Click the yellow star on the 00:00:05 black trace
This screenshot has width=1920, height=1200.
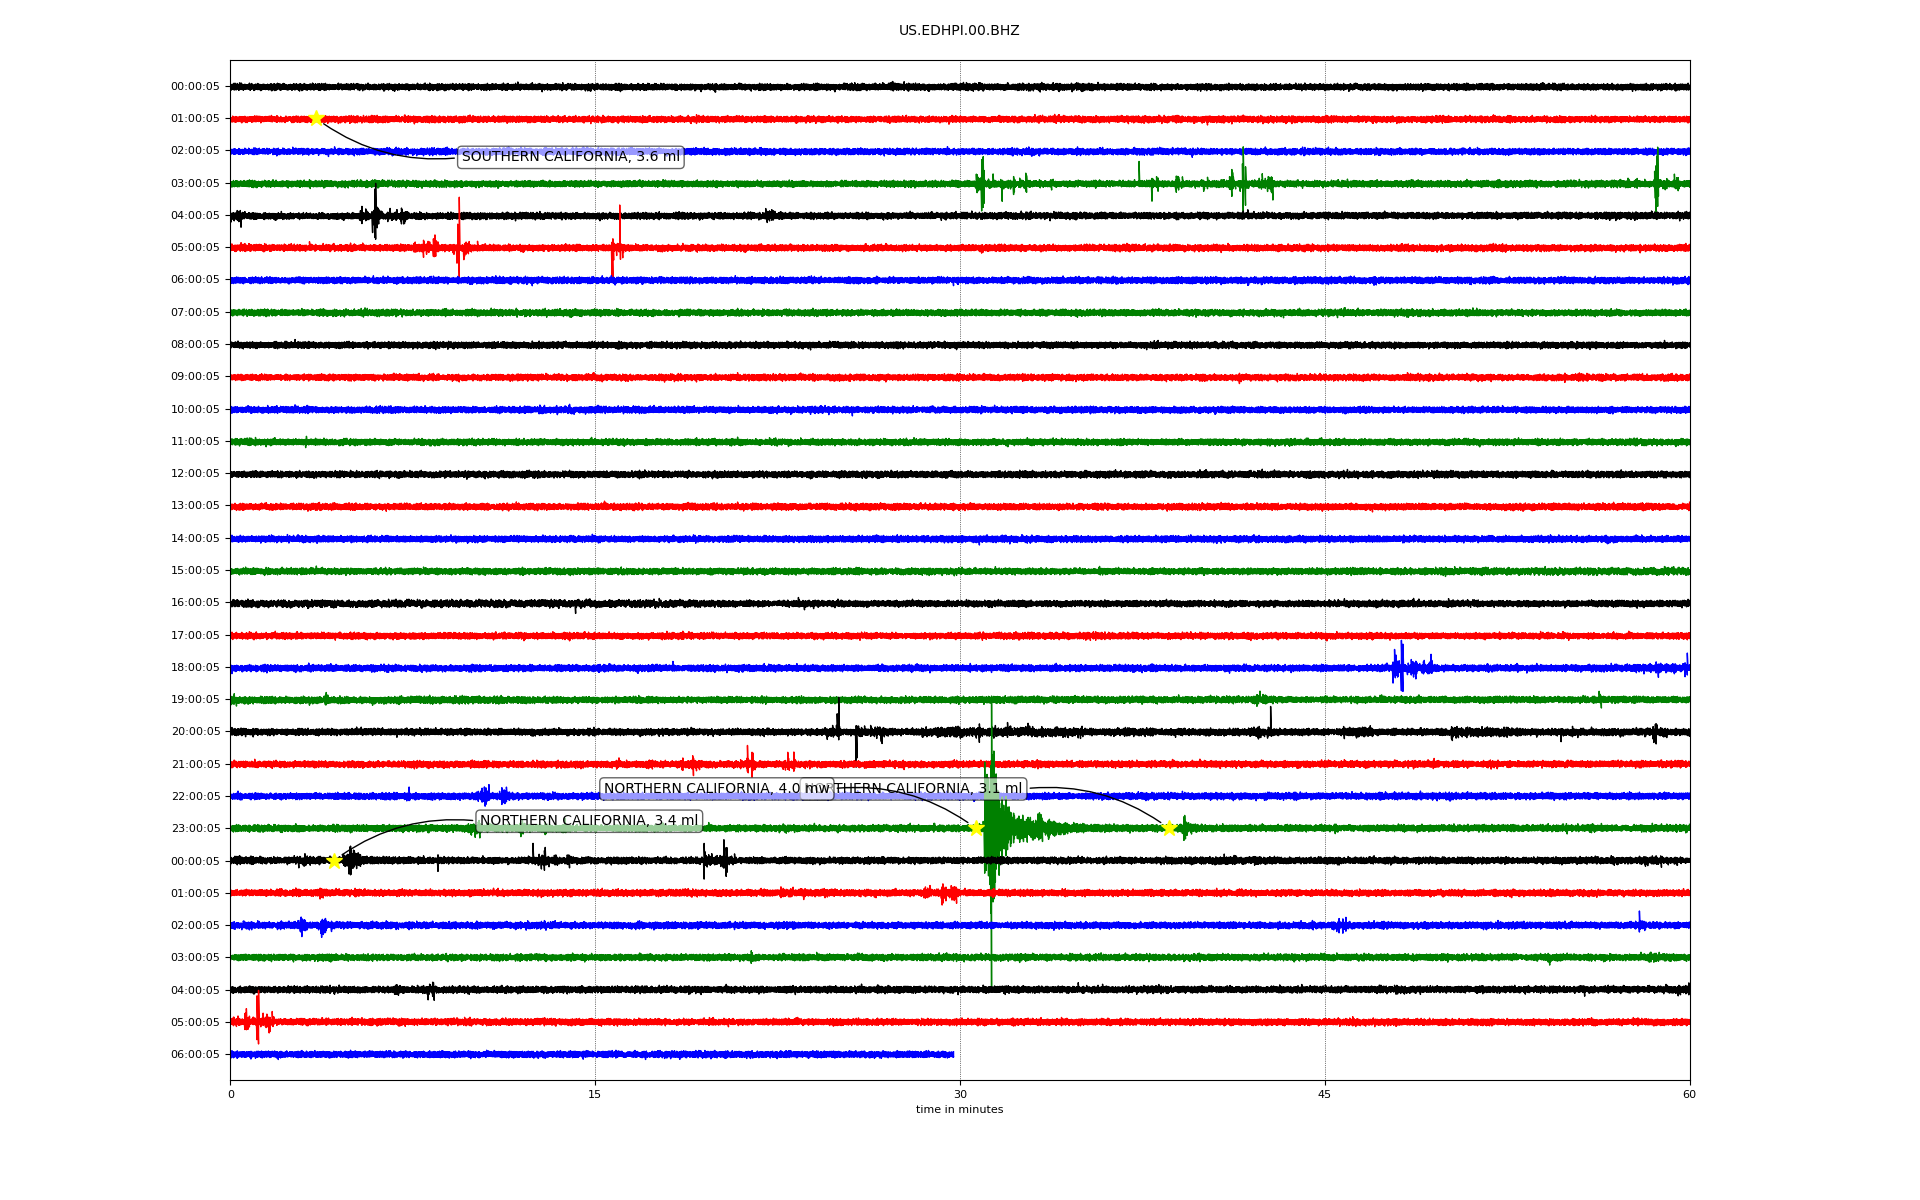(334, 861)
